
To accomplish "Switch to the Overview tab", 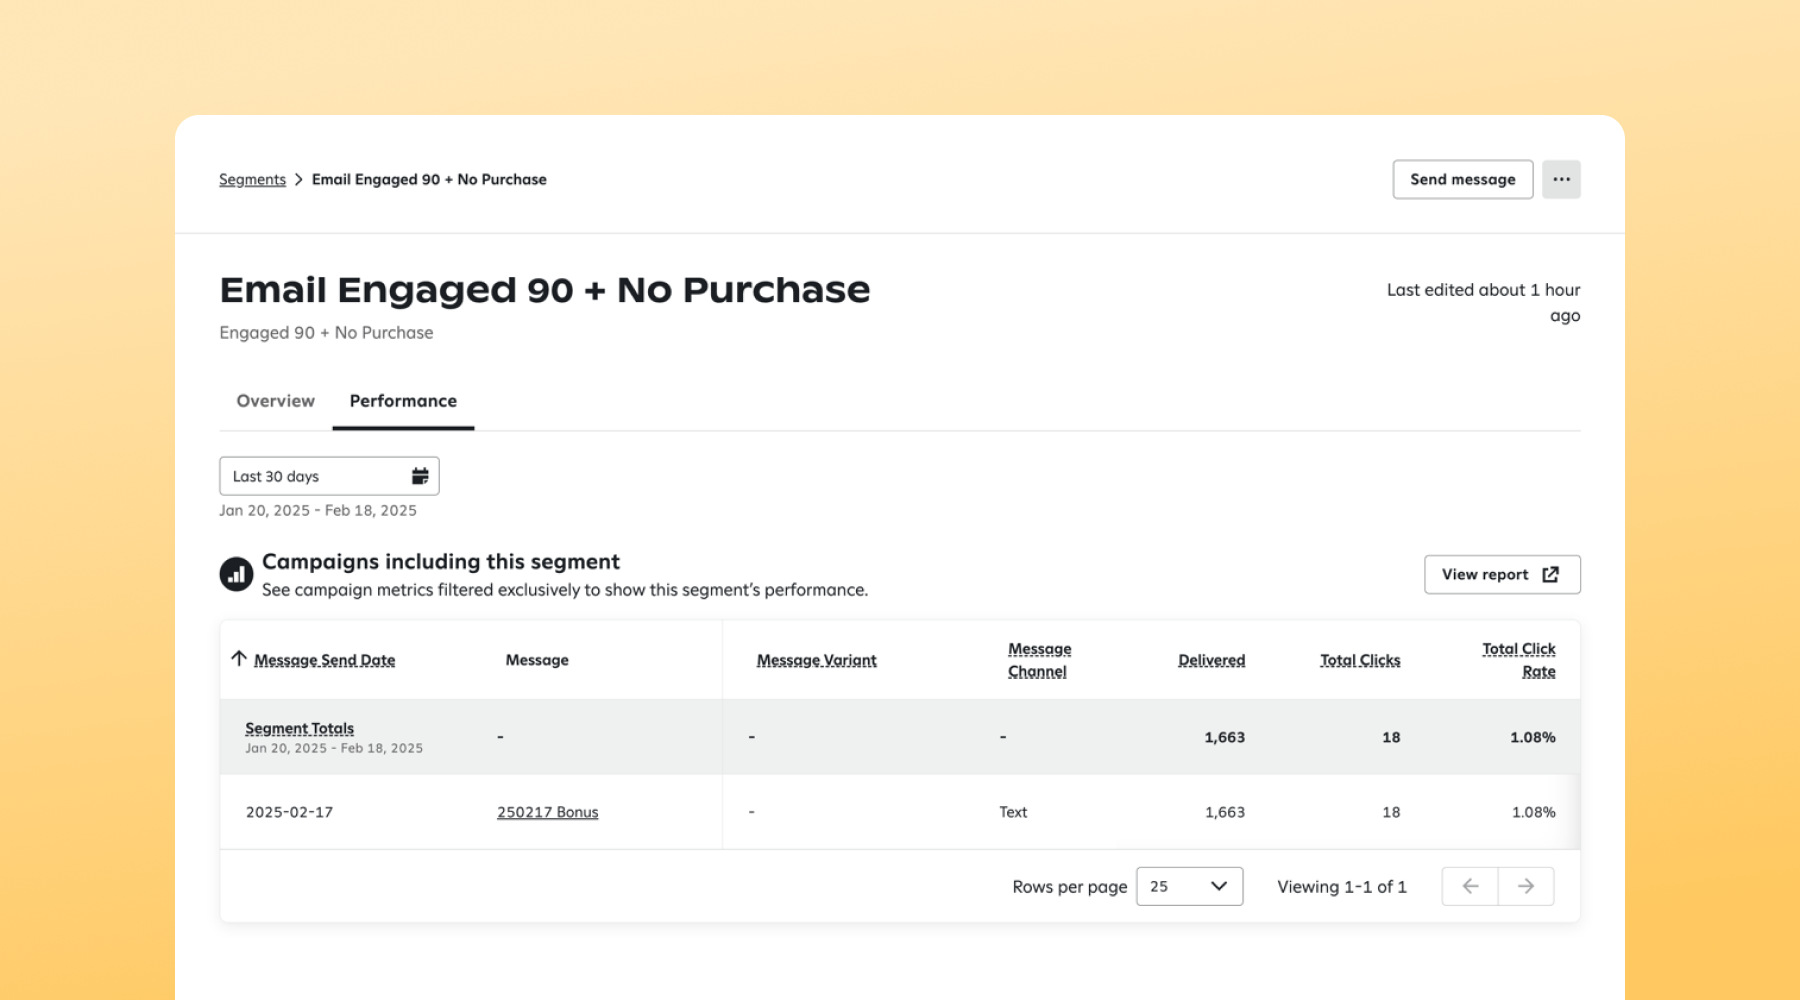I will coord(275,401).
